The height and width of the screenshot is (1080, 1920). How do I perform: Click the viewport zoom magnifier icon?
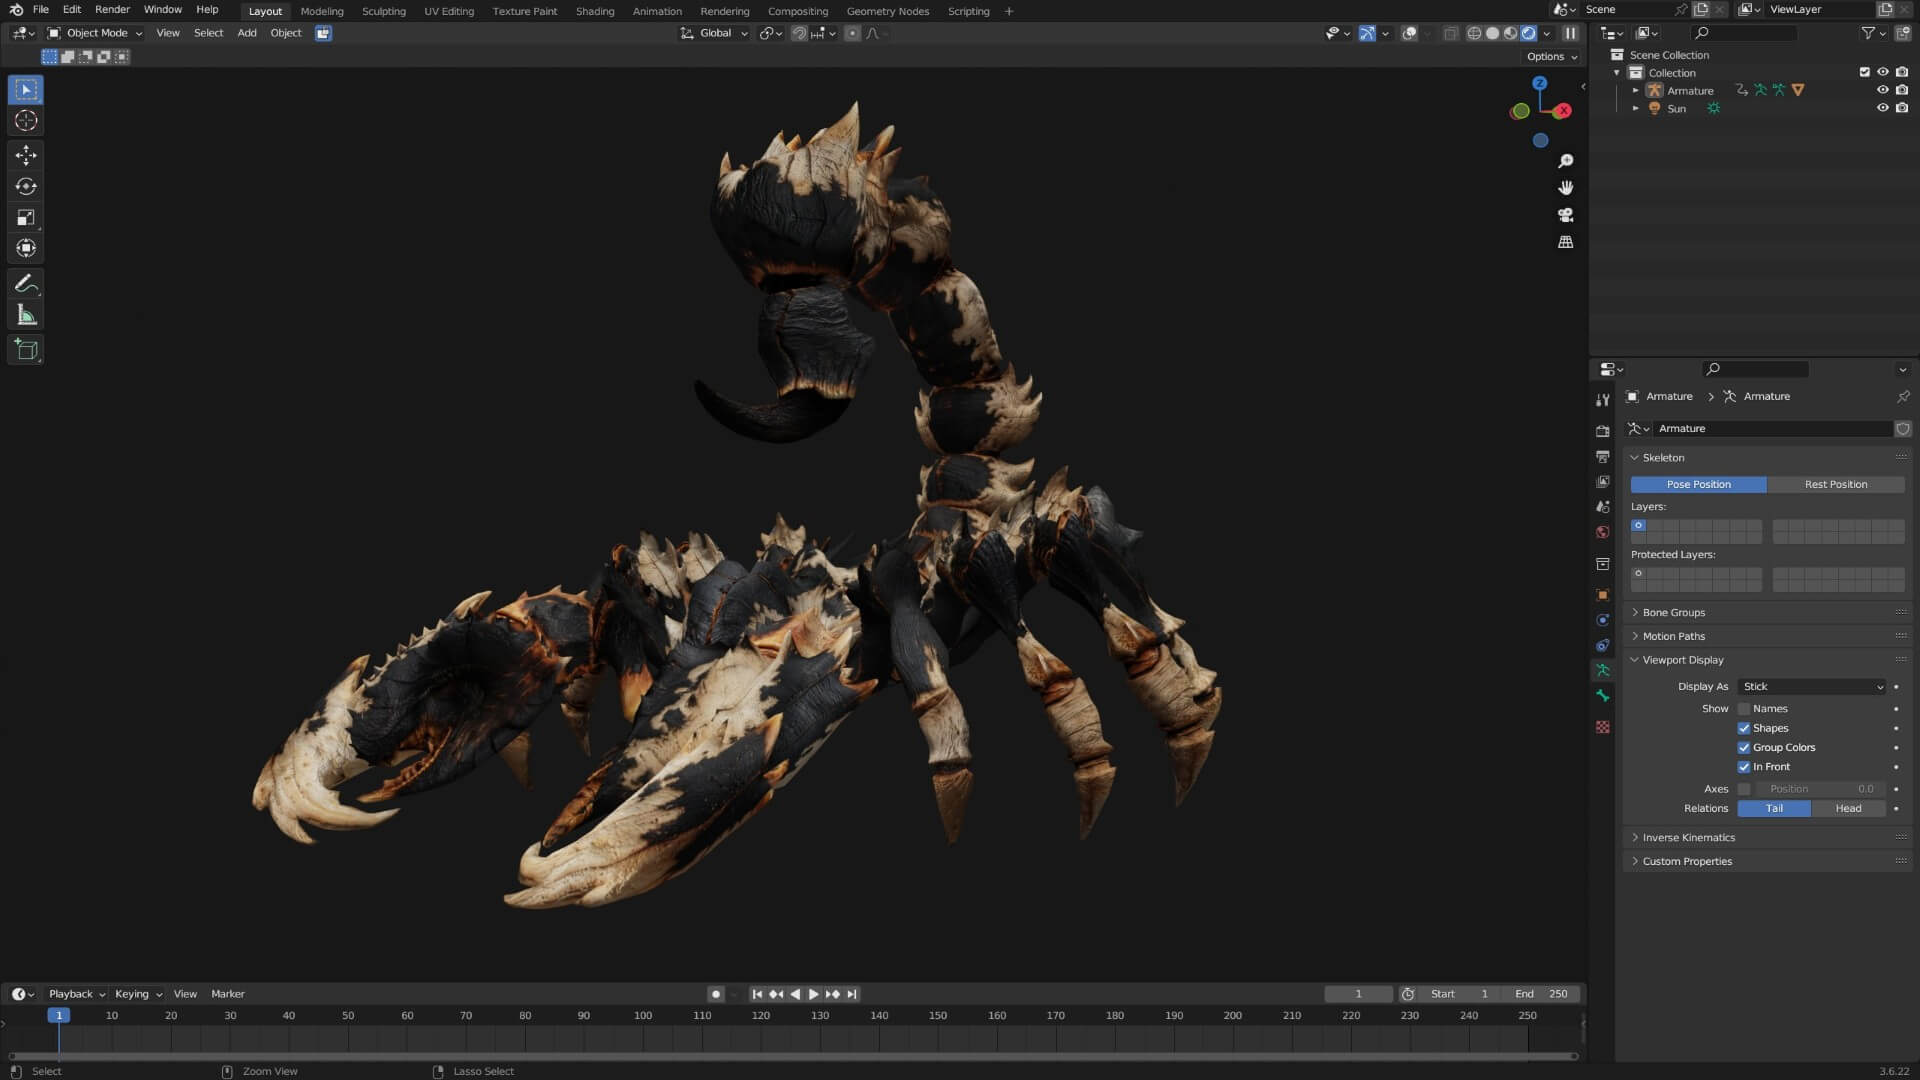(1566, 161)
